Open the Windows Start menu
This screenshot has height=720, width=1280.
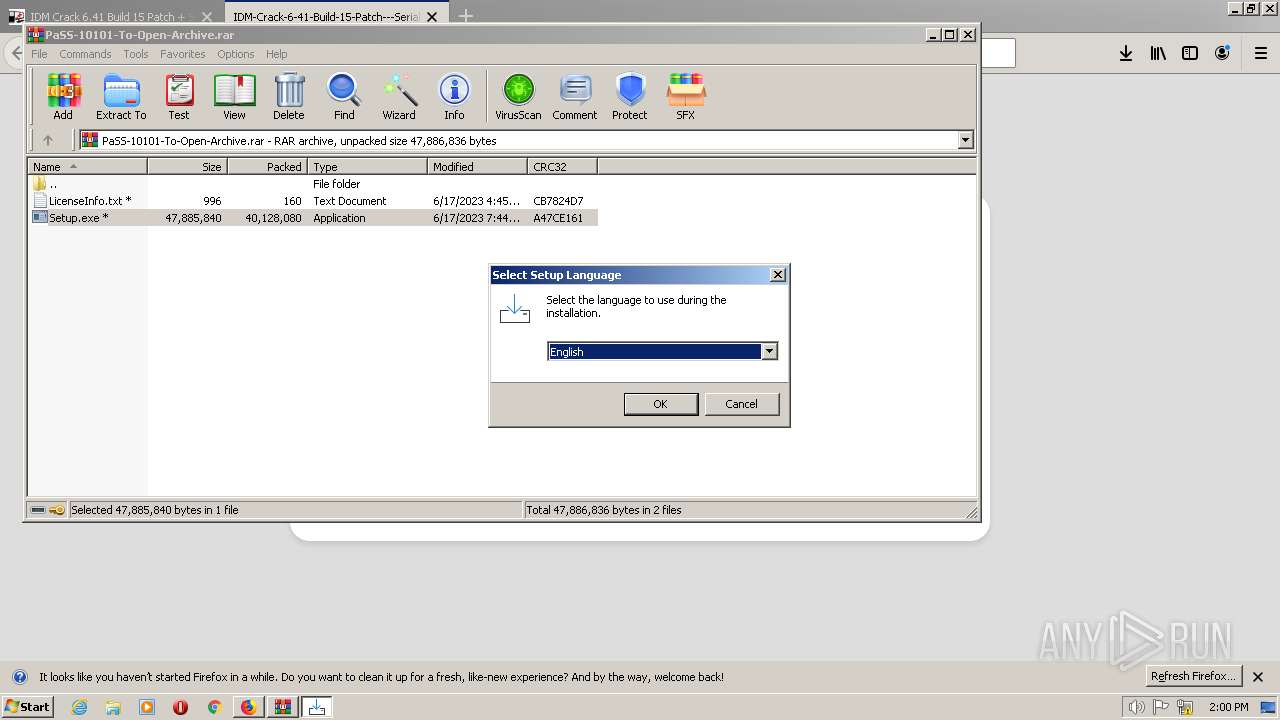pyautogui.click(x=27, y=707)
